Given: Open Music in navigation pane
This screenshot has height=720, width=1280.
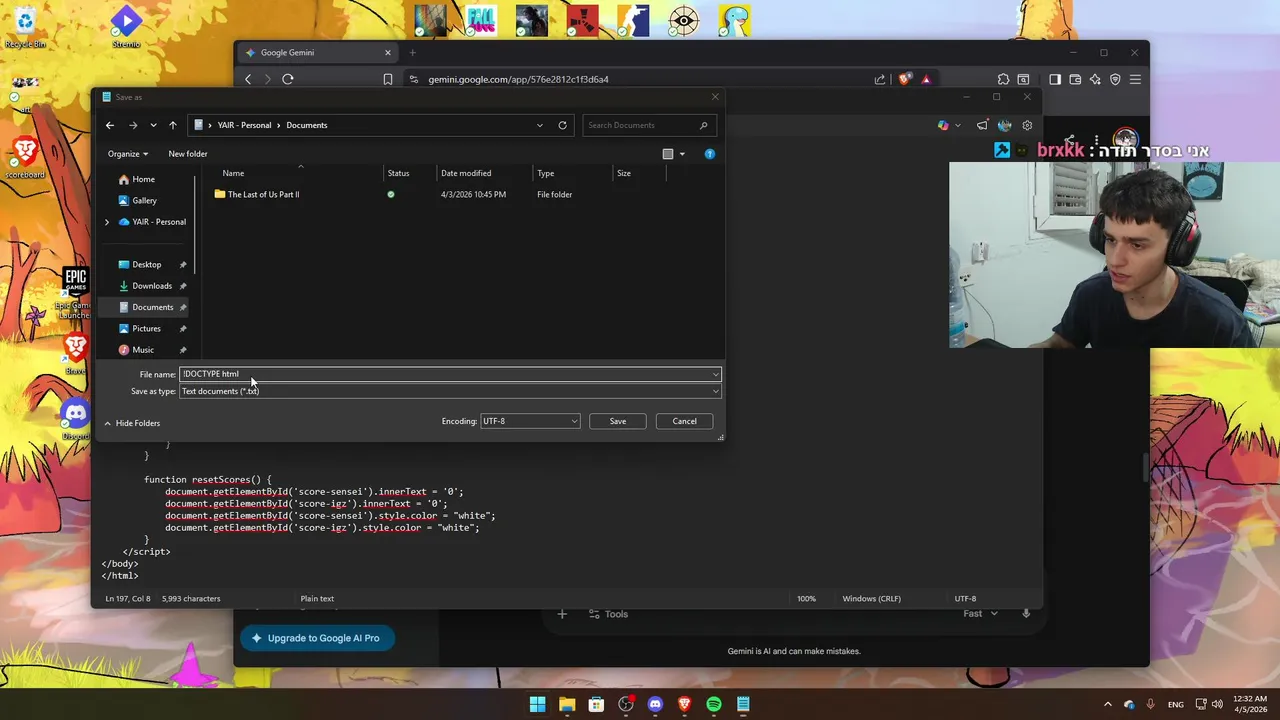Looking at the screenshot, I should [x=143, y=350].
